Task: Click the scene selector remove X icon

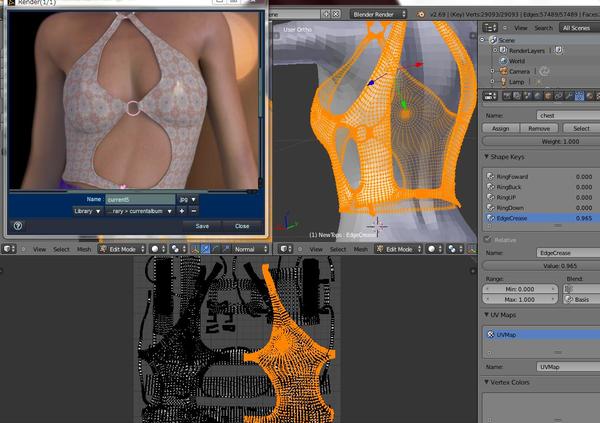Action: [x=336, y=14]
